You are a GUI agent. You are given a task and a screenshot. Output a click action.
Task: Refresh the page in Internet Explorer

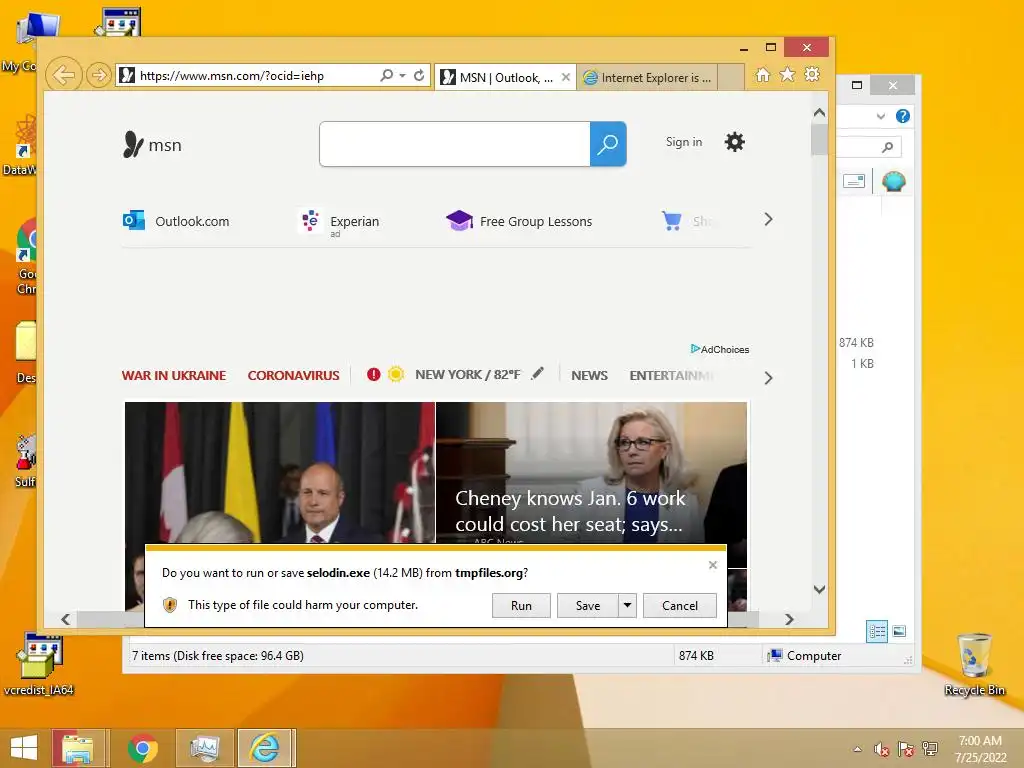[419, 75]
